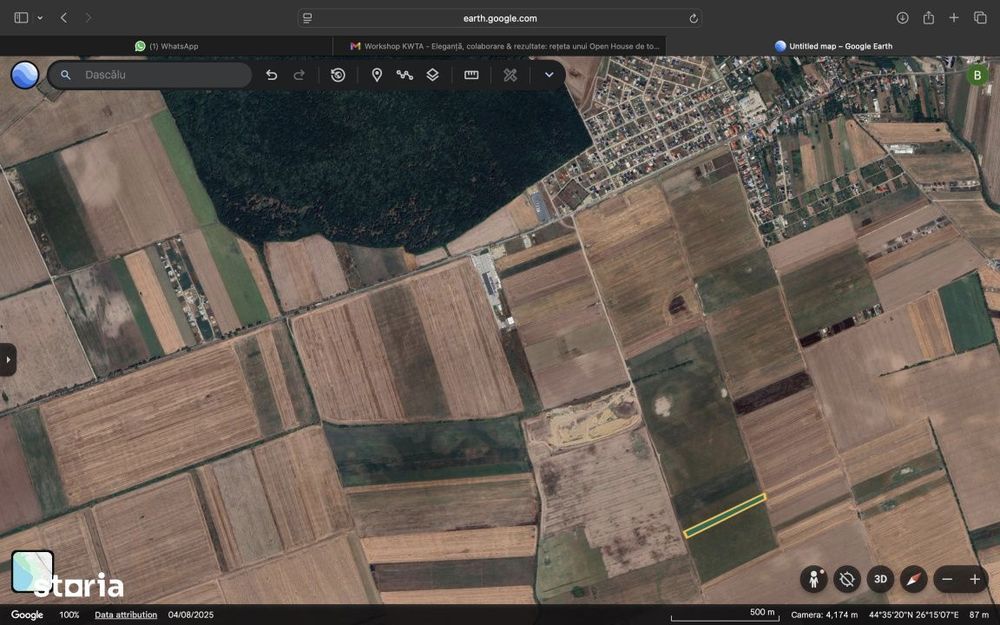The width and height of the screenshot is (1000, 625).
Task: Toggle the rotation lock control
Action: 847,579
